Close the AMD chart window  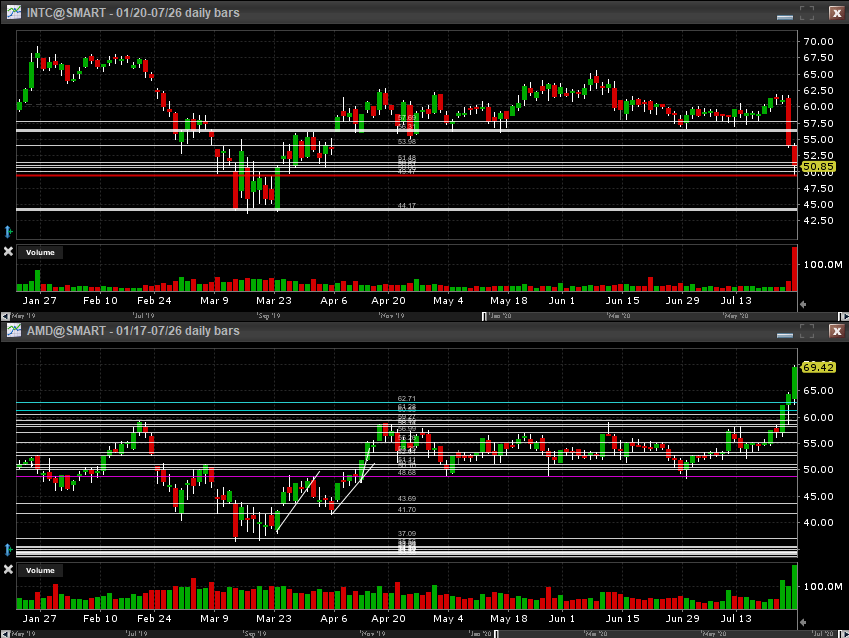point(837,331)
